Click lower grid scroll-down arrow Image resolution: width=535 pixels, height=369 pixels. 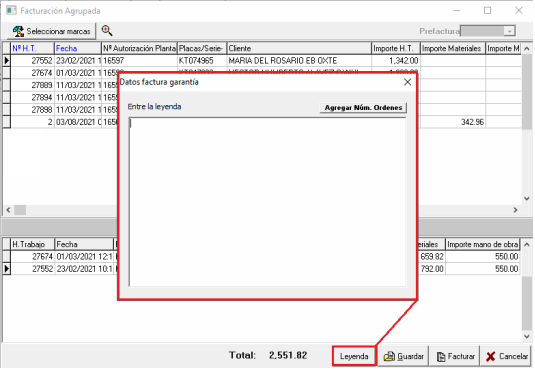[526, 337]
